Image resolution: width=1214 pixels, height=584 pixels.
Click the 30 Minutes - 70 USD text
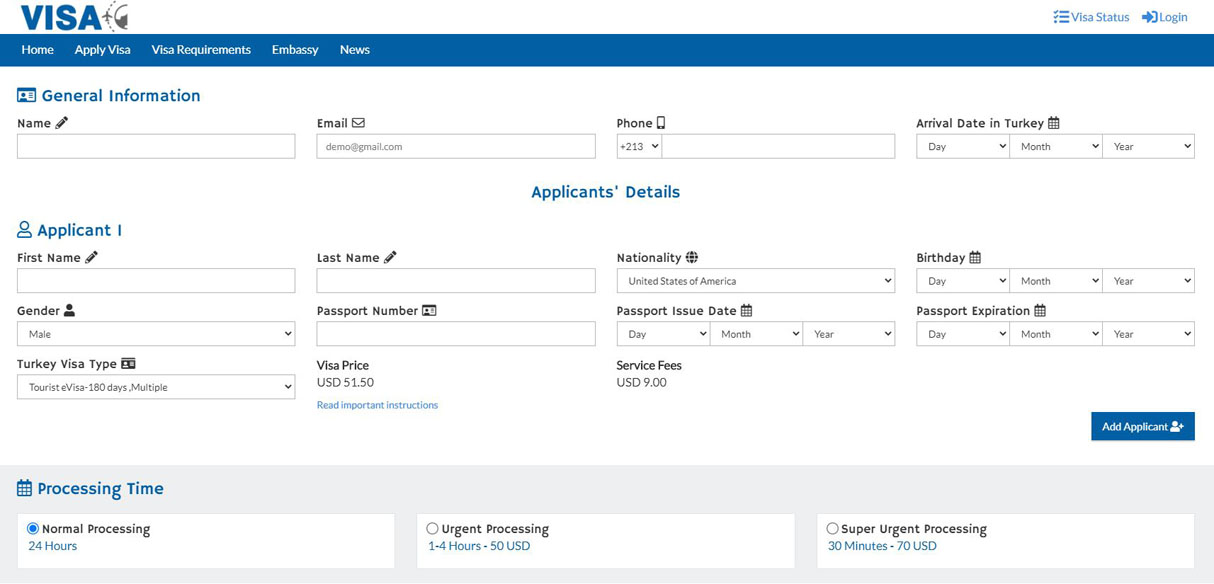click(x=882, y=546)
